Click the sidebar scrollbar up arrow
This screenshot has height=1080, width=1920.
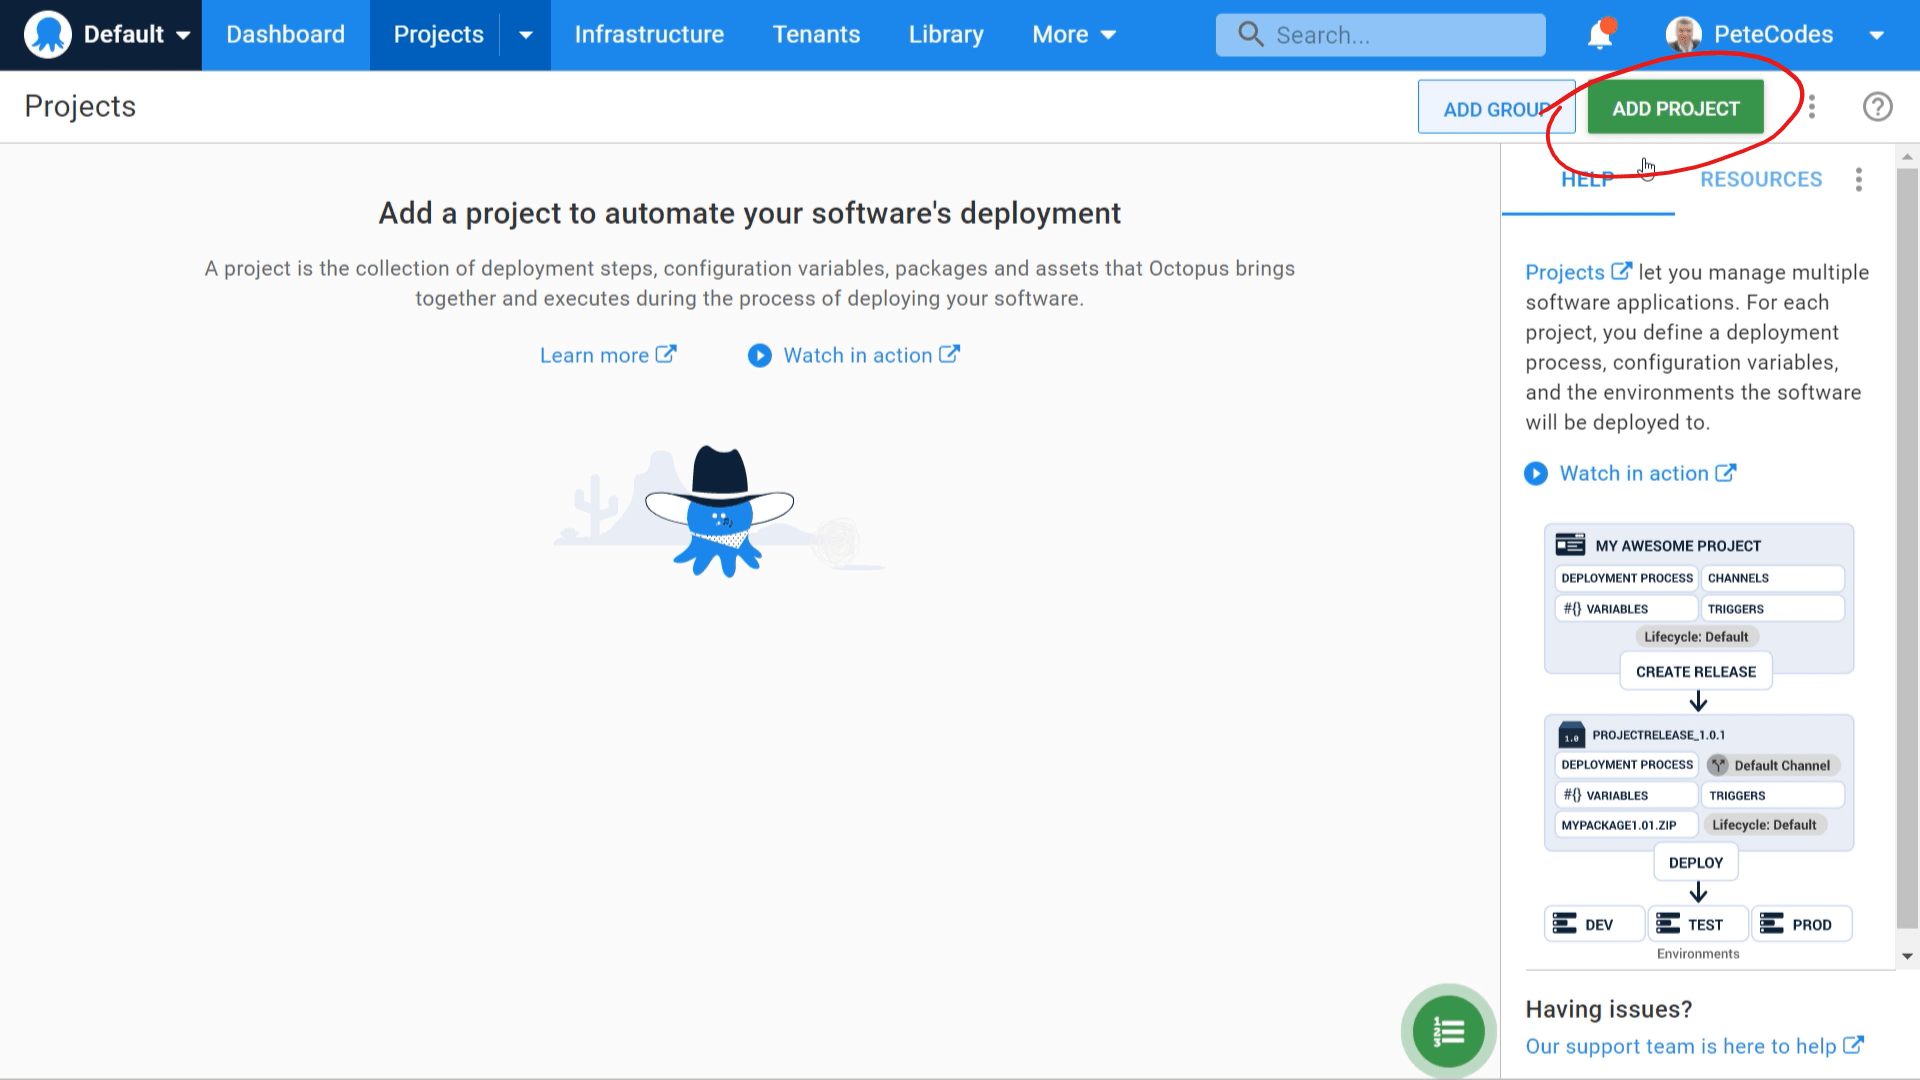click(x=1907, y=157)
